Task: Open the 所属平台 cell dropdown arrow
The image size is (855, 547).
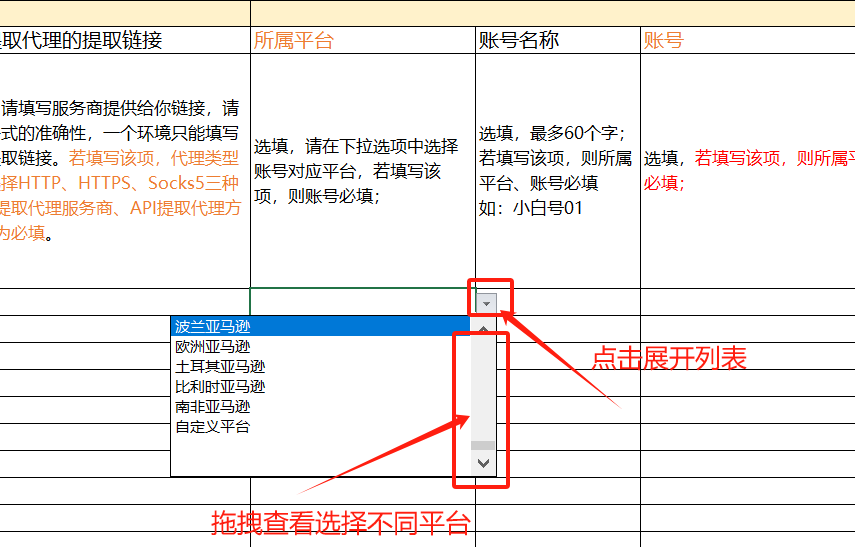Action: [486, 303]
